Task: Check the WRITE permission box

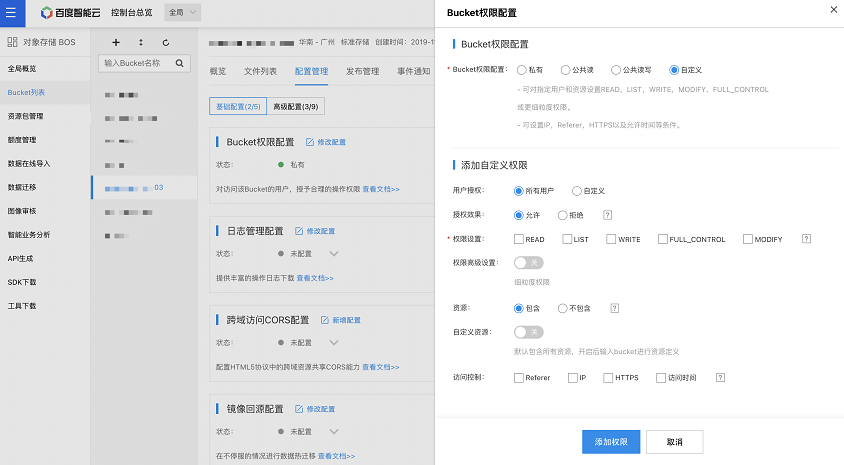Action: click(x=611, y=239)
